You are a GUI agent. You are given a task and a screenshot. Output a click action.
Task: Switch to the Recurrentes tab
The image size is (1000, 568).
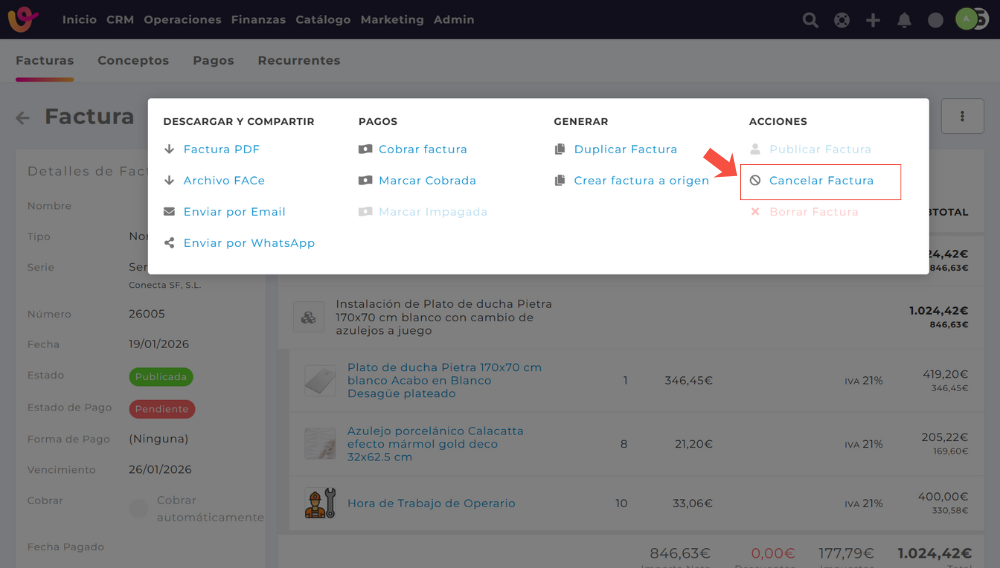point(299,61)
